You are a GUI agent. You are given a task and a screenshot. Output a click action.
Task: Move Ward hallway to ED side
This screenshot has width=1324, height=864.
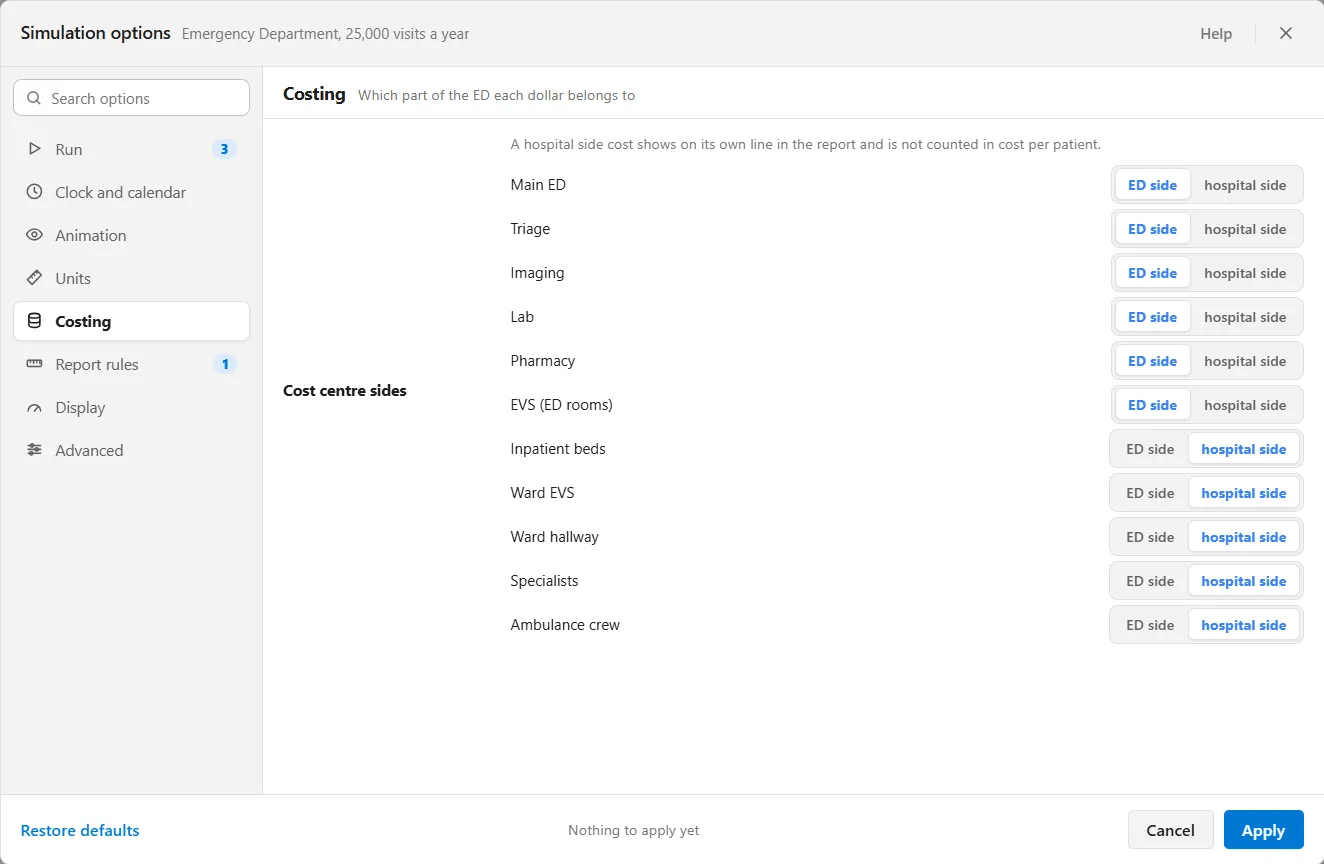pos(1150,537)
